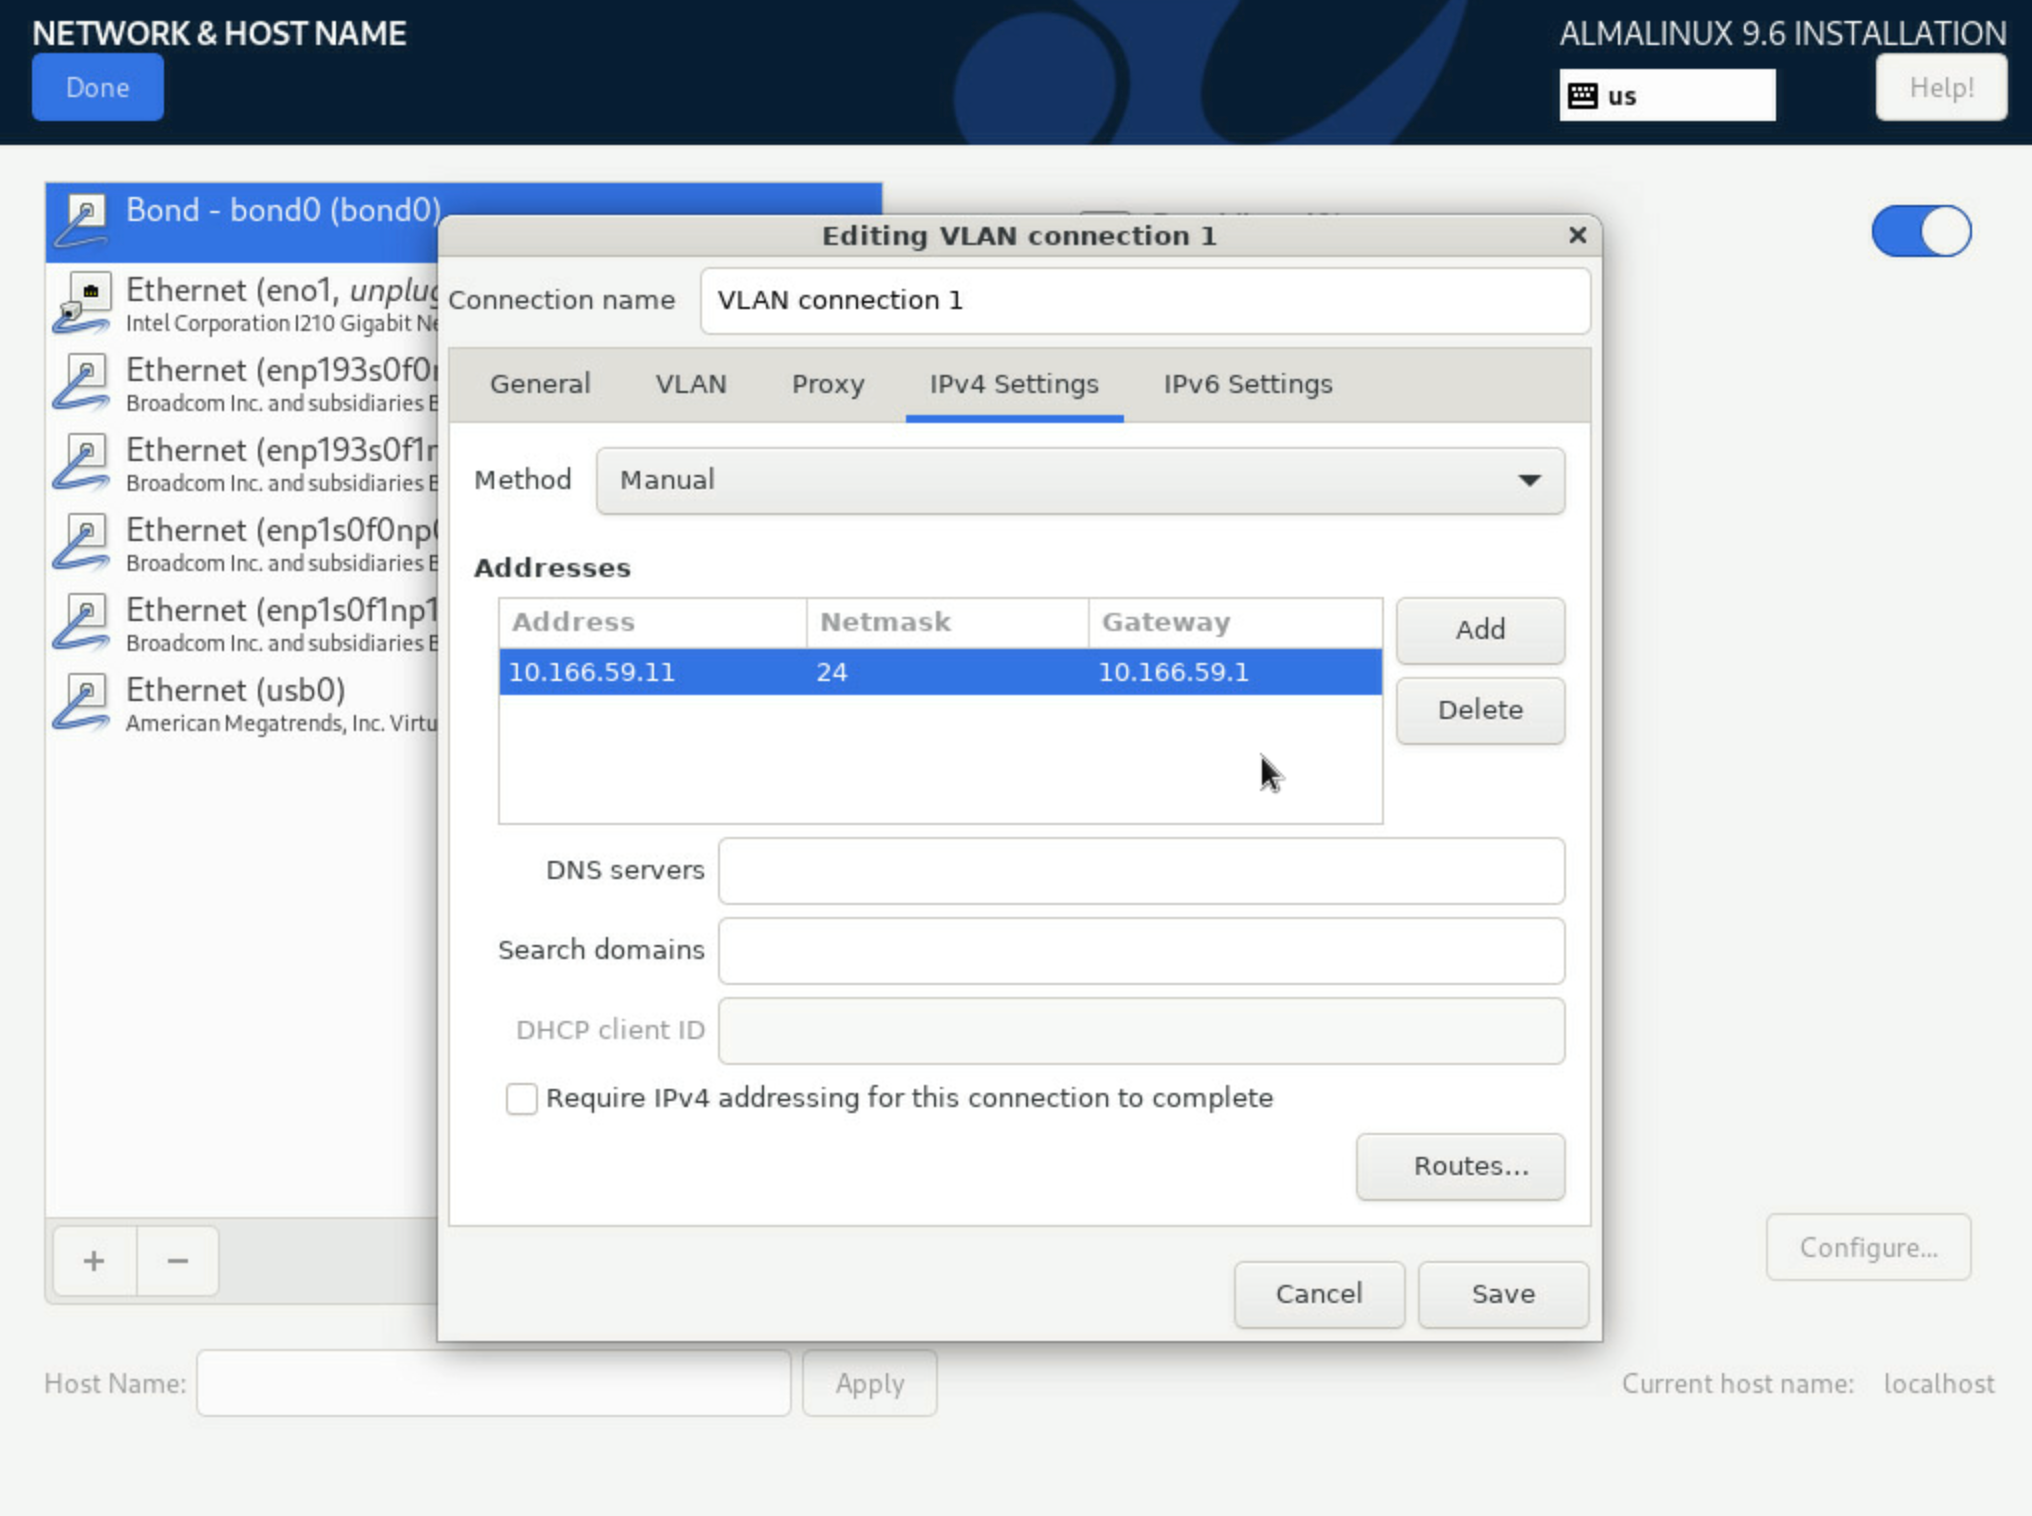Open the Proxy tab

pos(828,384)
